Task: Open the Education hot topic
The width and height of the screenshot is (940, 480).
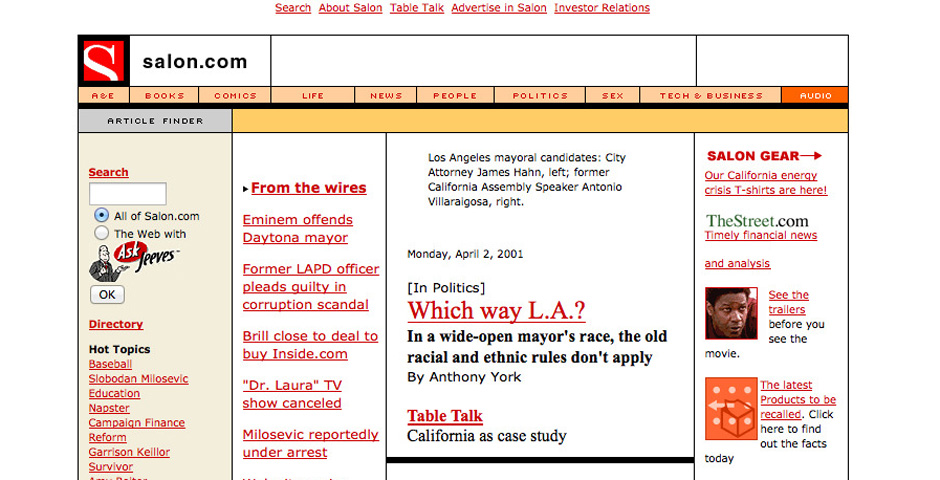Action: coord(115,393)
